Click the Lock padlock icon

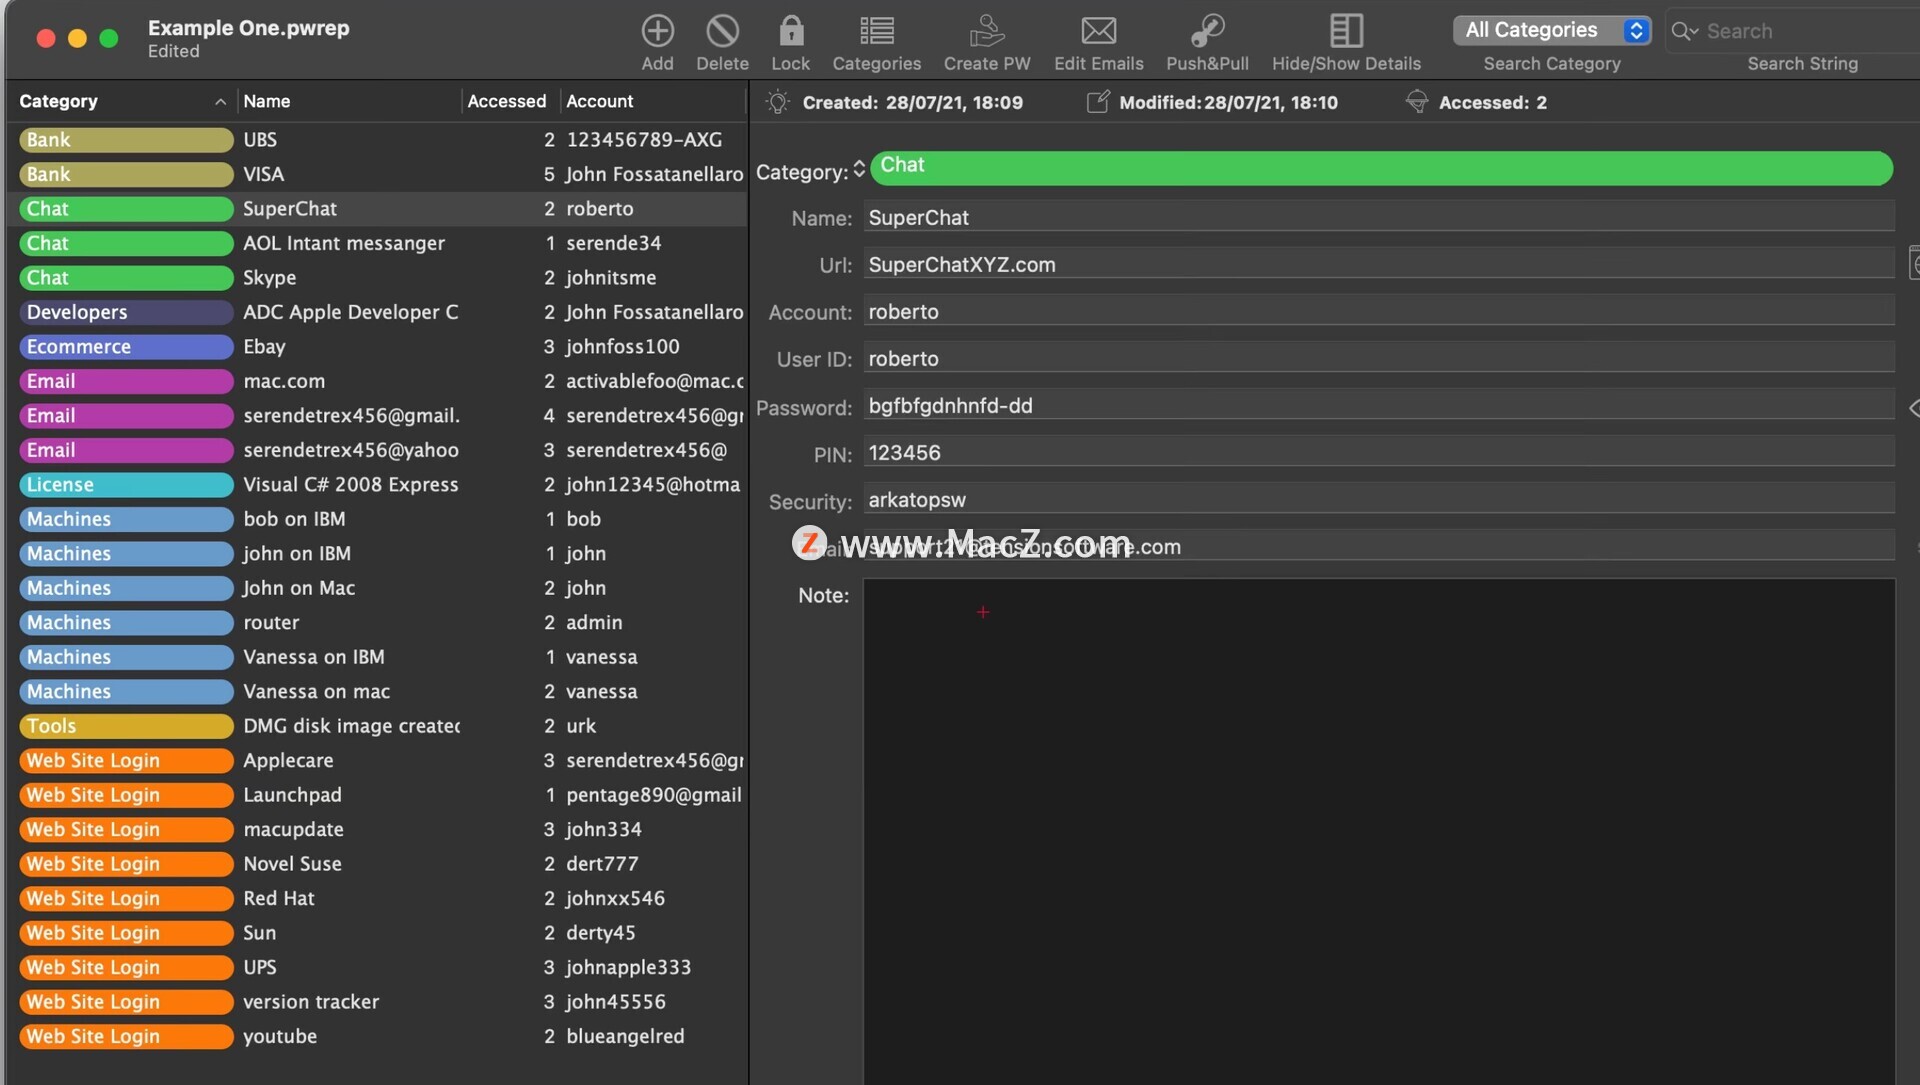coord(791,31)
